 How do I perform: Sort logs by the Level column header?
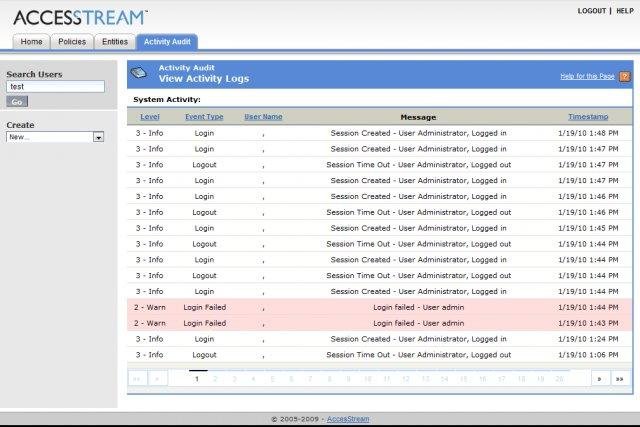click(150, 117)
